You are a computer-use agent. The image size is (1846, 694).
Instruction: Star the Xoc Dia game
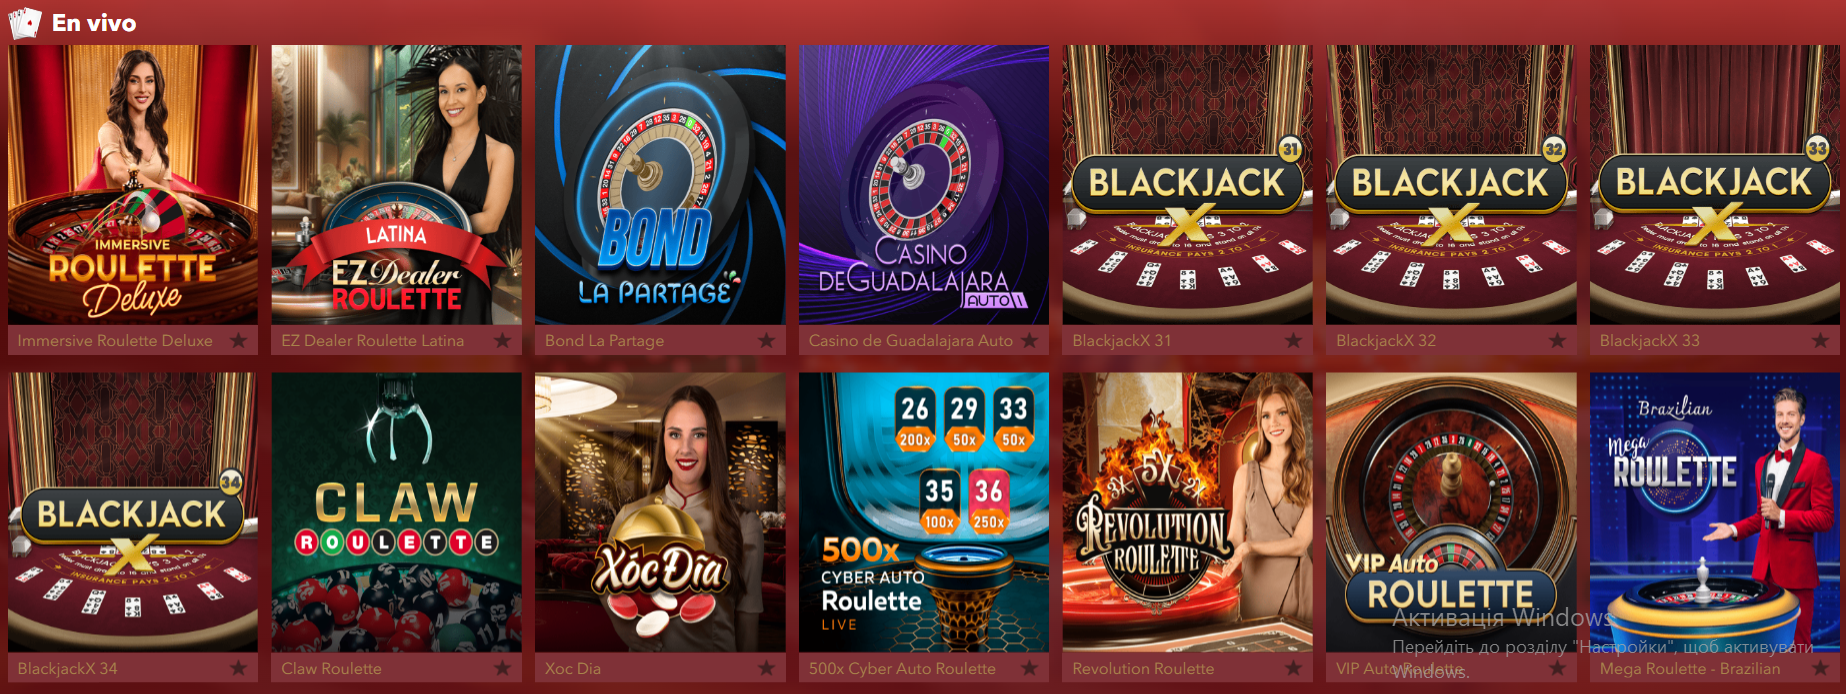(767, 668)
